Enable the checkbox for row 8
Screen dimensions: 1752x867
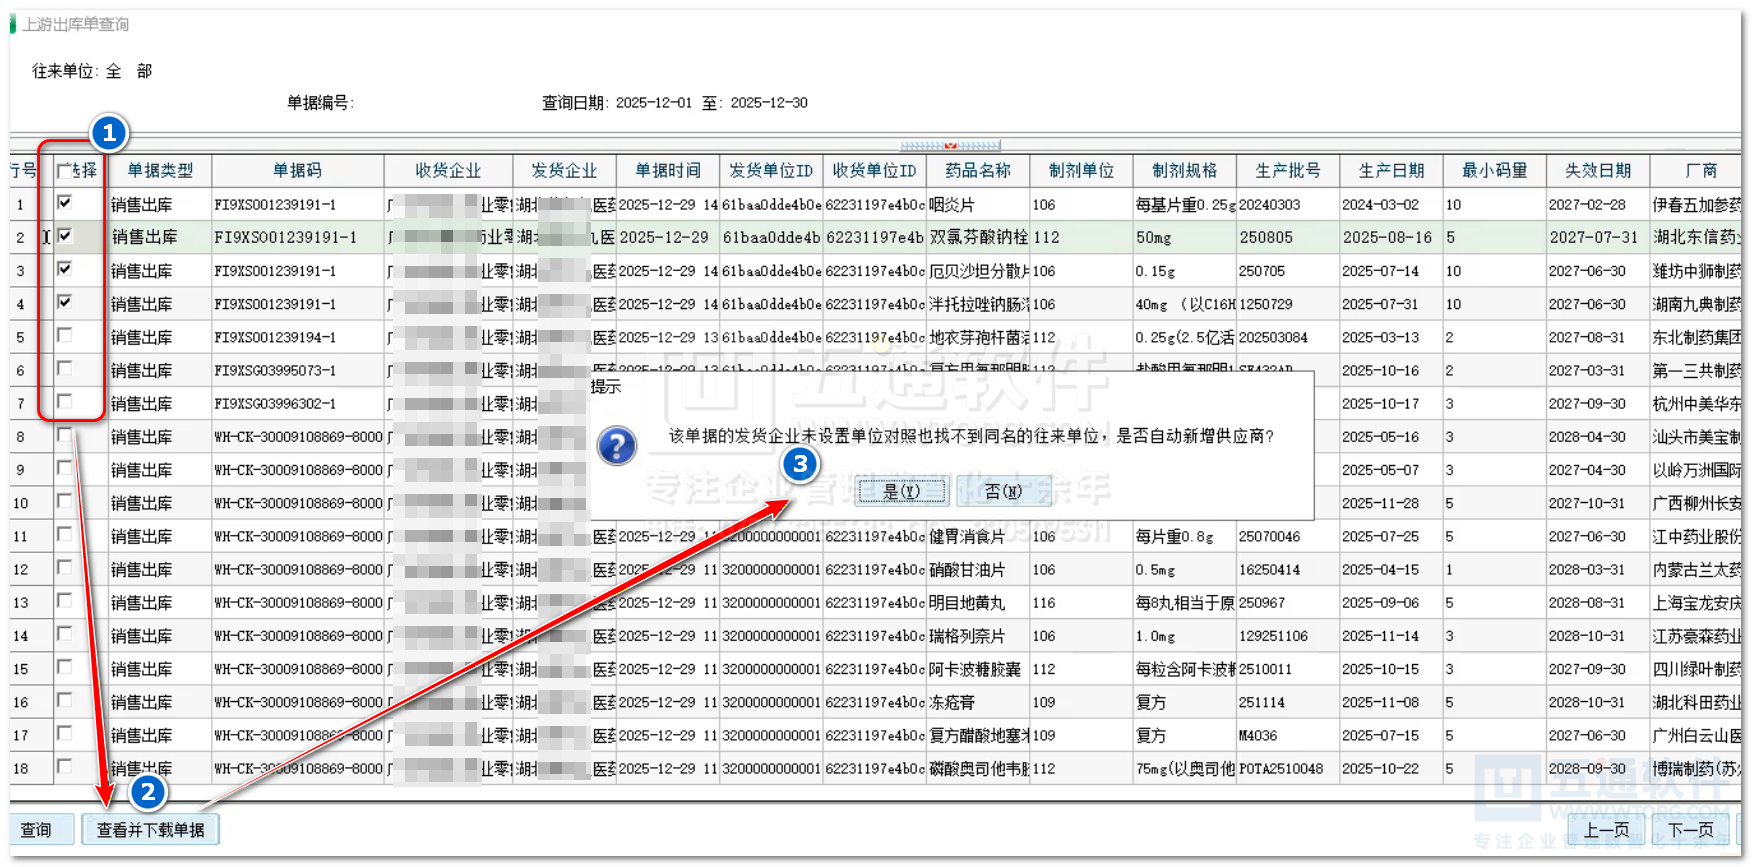point(65,435)
